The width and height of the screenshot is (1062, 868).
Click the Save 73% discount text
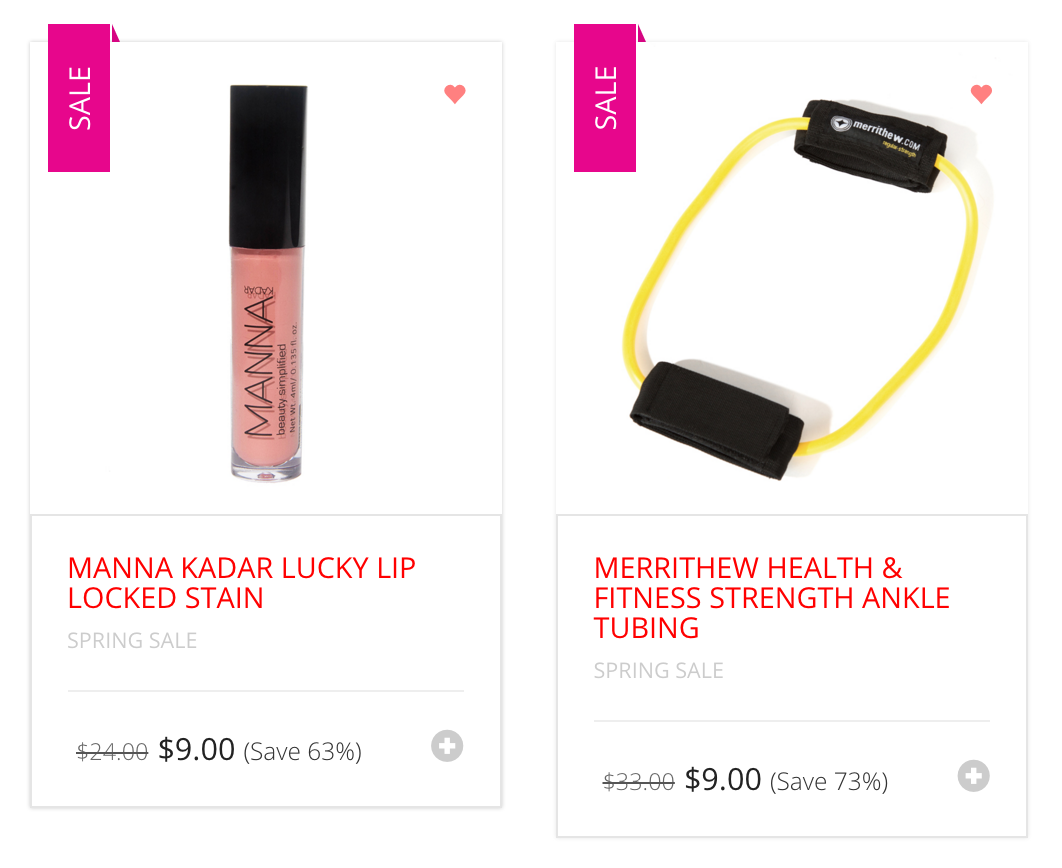pos(828,782)
